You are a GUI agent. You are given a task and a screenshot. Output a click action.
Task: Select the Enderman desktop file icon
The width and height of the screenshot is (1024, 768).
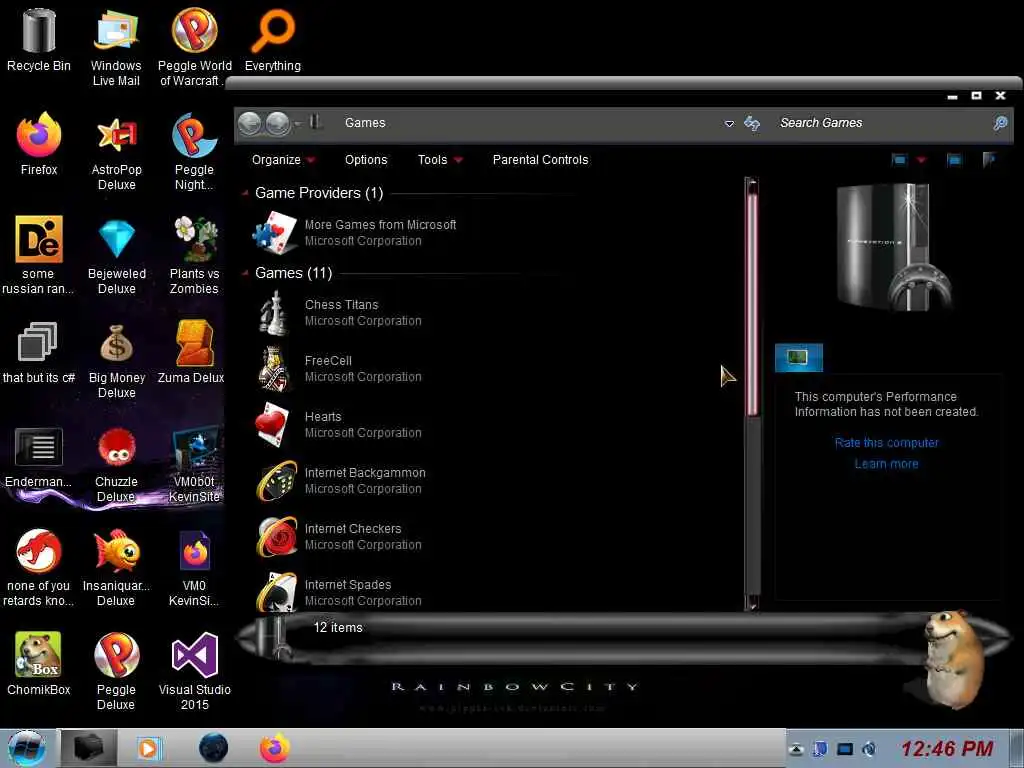[39, 447]
